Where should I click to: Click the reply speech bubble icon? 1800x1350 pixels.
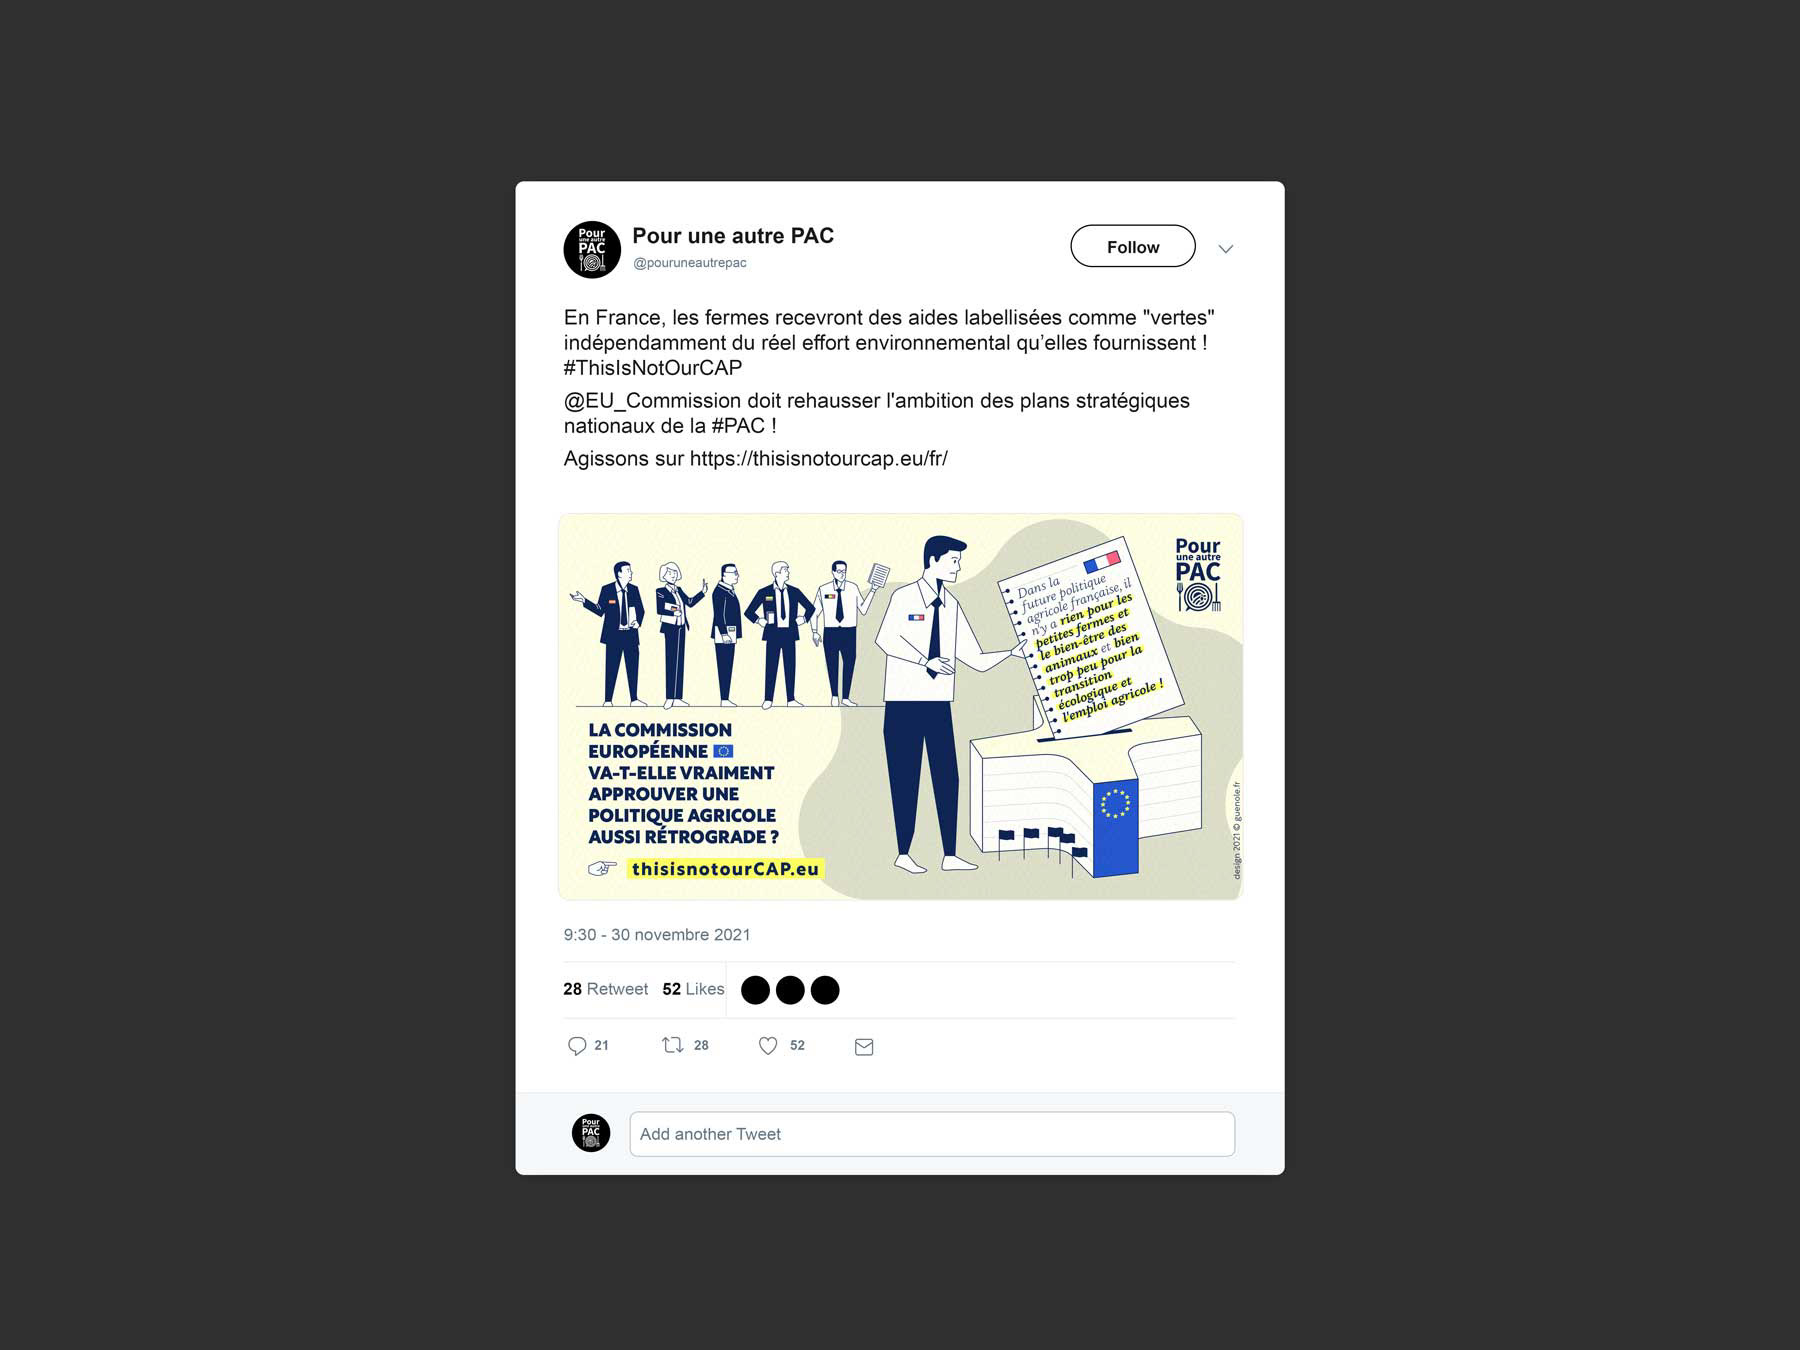tap(577, 1046)
